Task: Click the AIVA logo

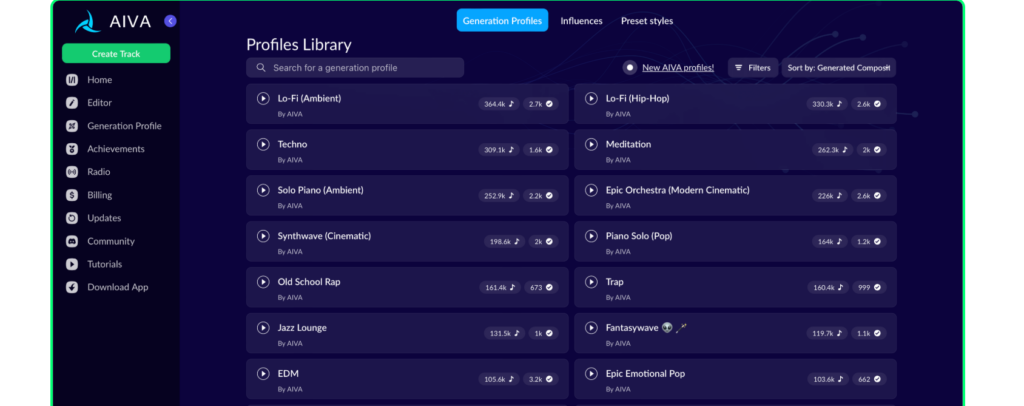Action: click(x=112, y=22)
